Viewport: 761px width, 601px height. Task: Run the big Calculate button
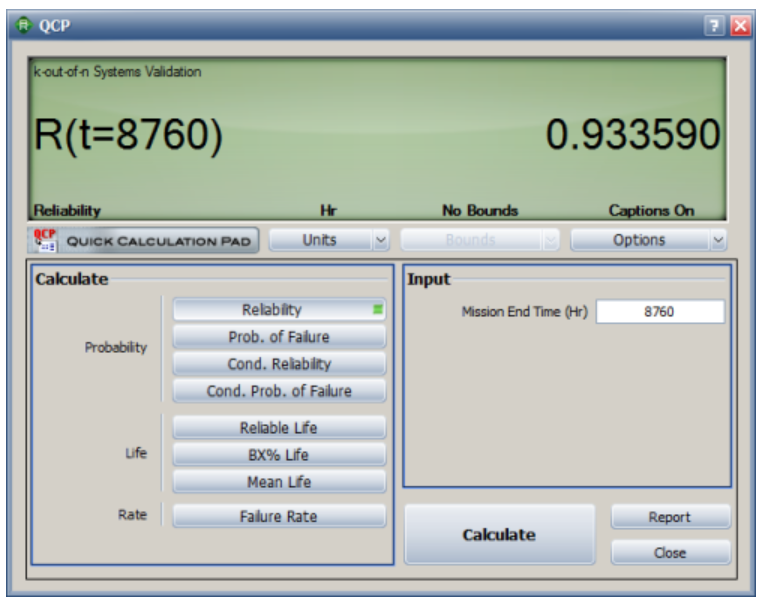click(x=499, y=534)
